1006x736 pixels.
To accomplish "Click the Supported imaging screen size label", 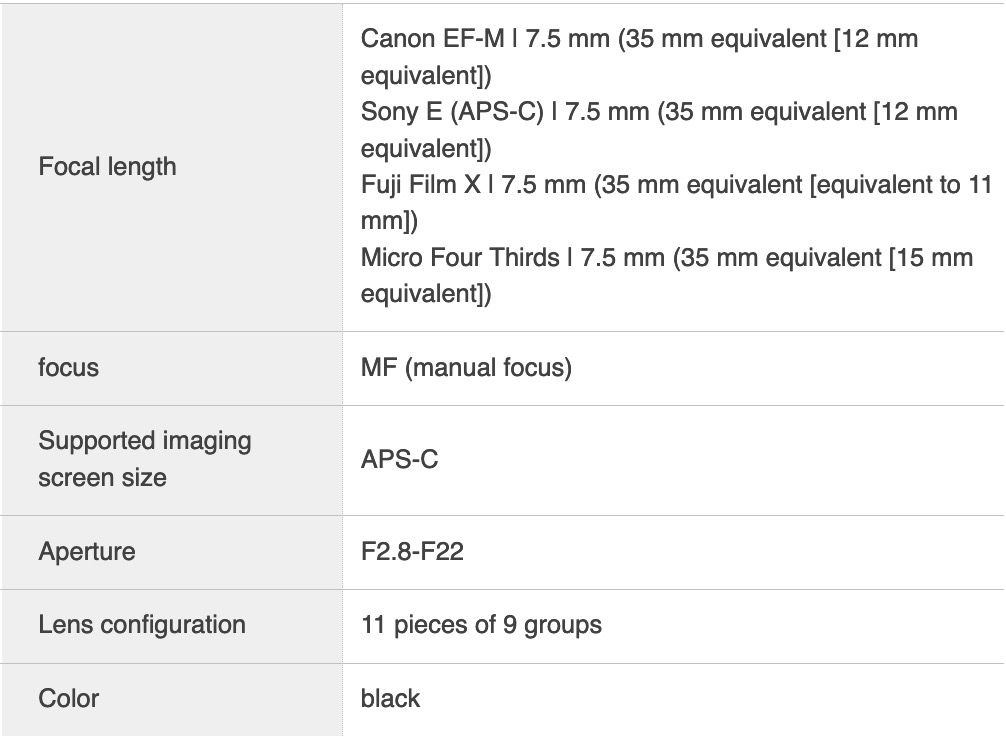I will pos(145,459).
